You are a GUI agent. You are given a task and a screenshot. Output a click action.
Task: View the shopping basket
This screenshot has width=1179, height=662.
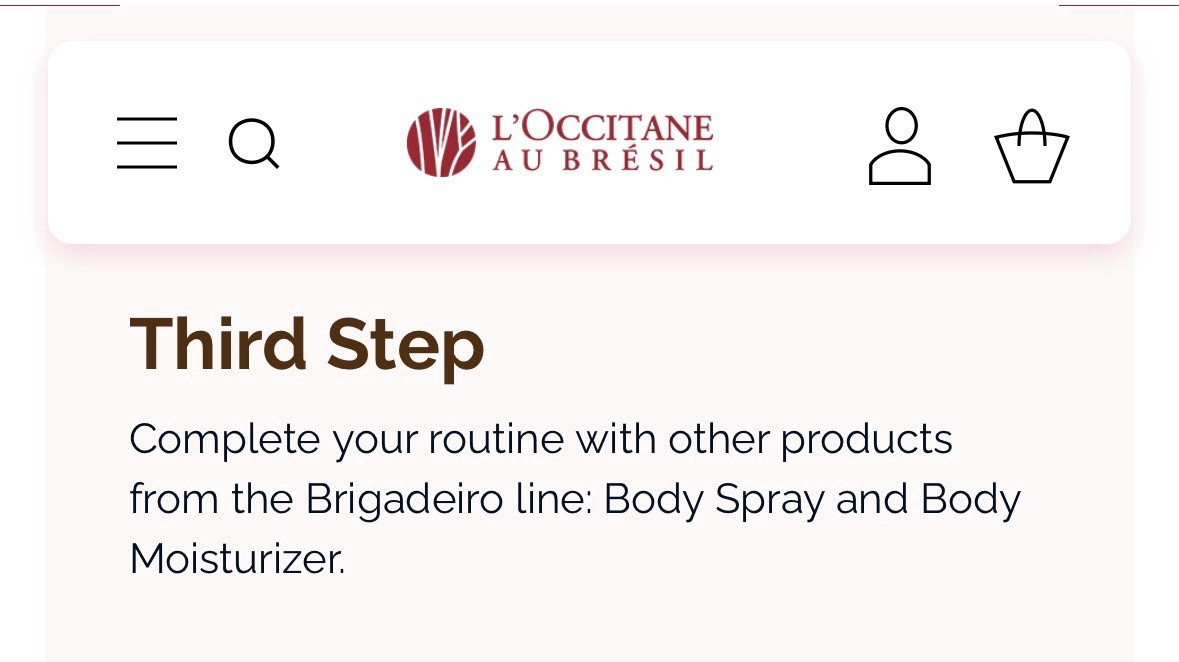coord(1032,146)
